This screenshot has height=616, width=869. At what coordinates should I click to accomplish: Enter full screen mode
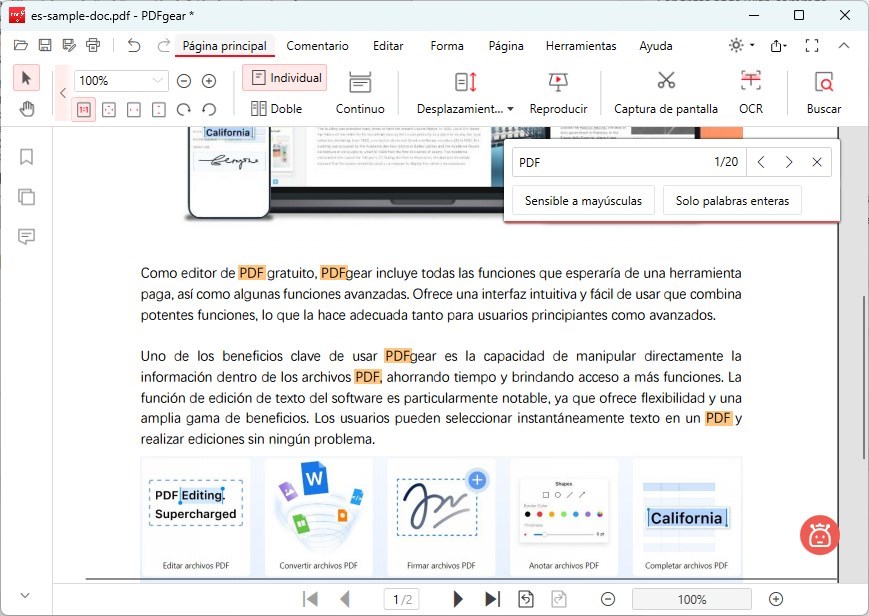click(x=812, y=45)
